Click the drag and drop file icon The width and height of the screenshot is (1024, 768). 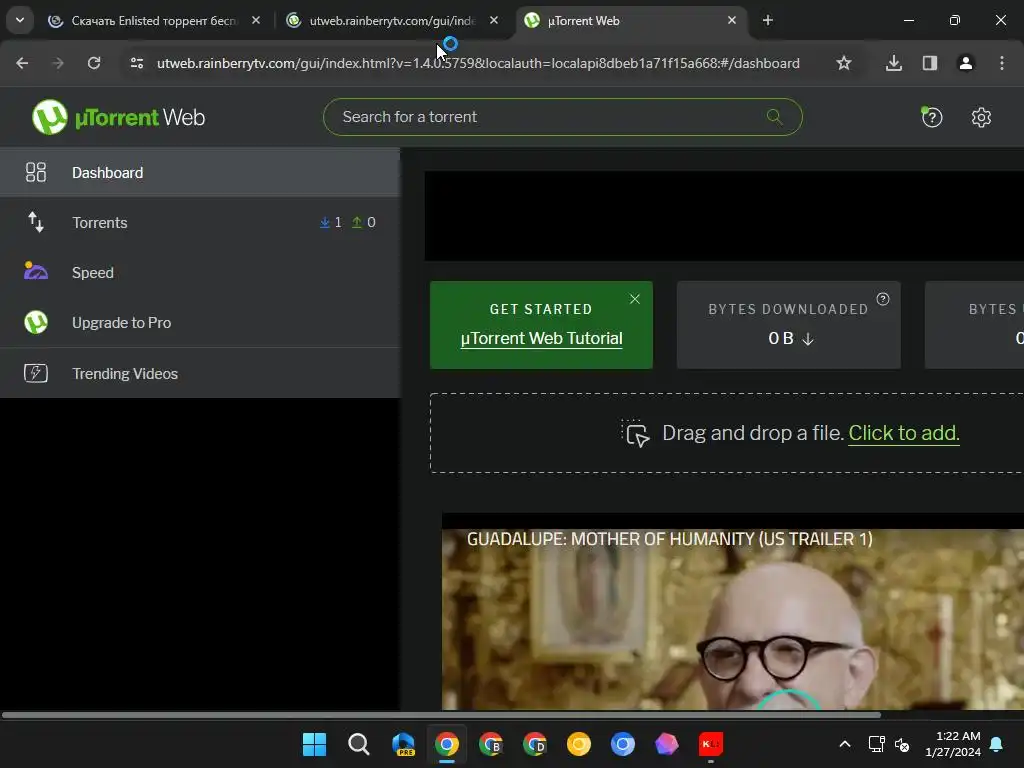click(x=635, y=434)
